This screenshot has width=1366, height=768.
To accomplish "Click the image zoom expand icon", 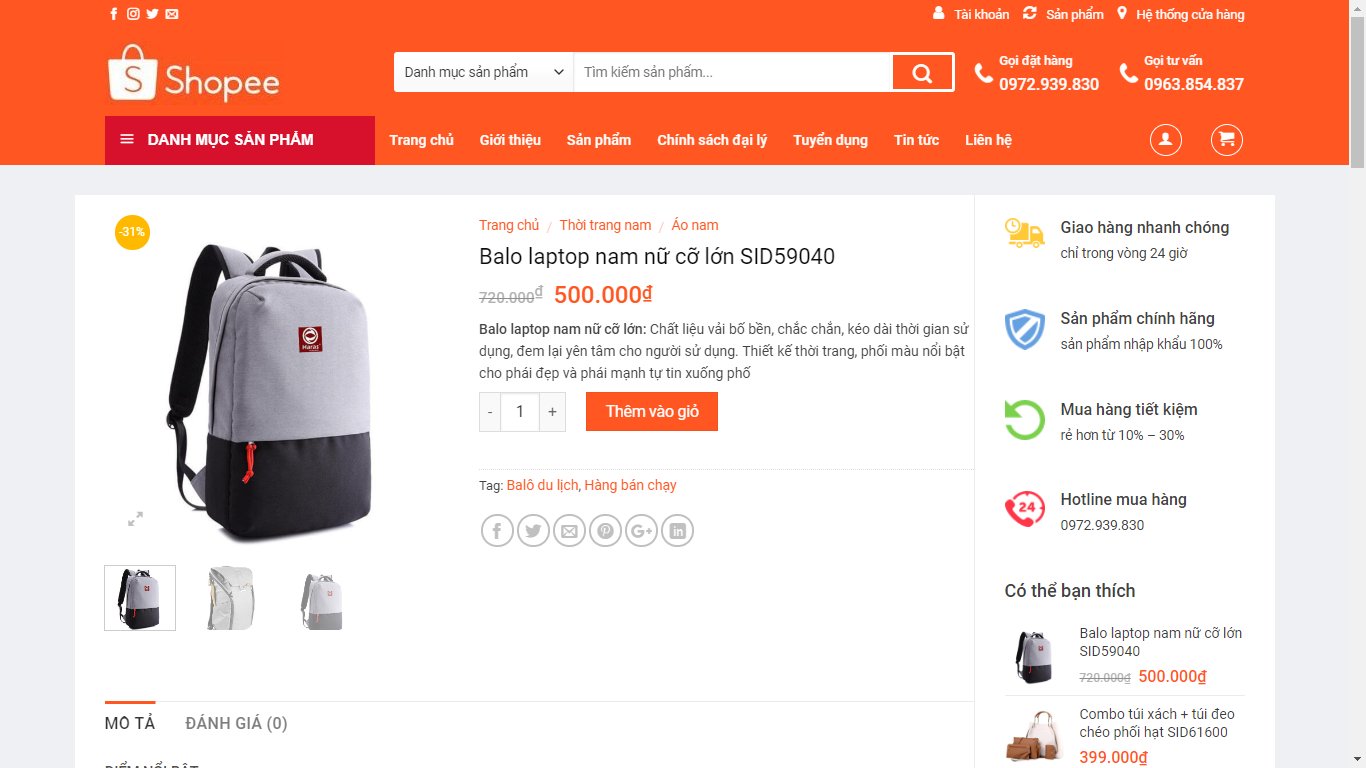I will click(135, 518).
